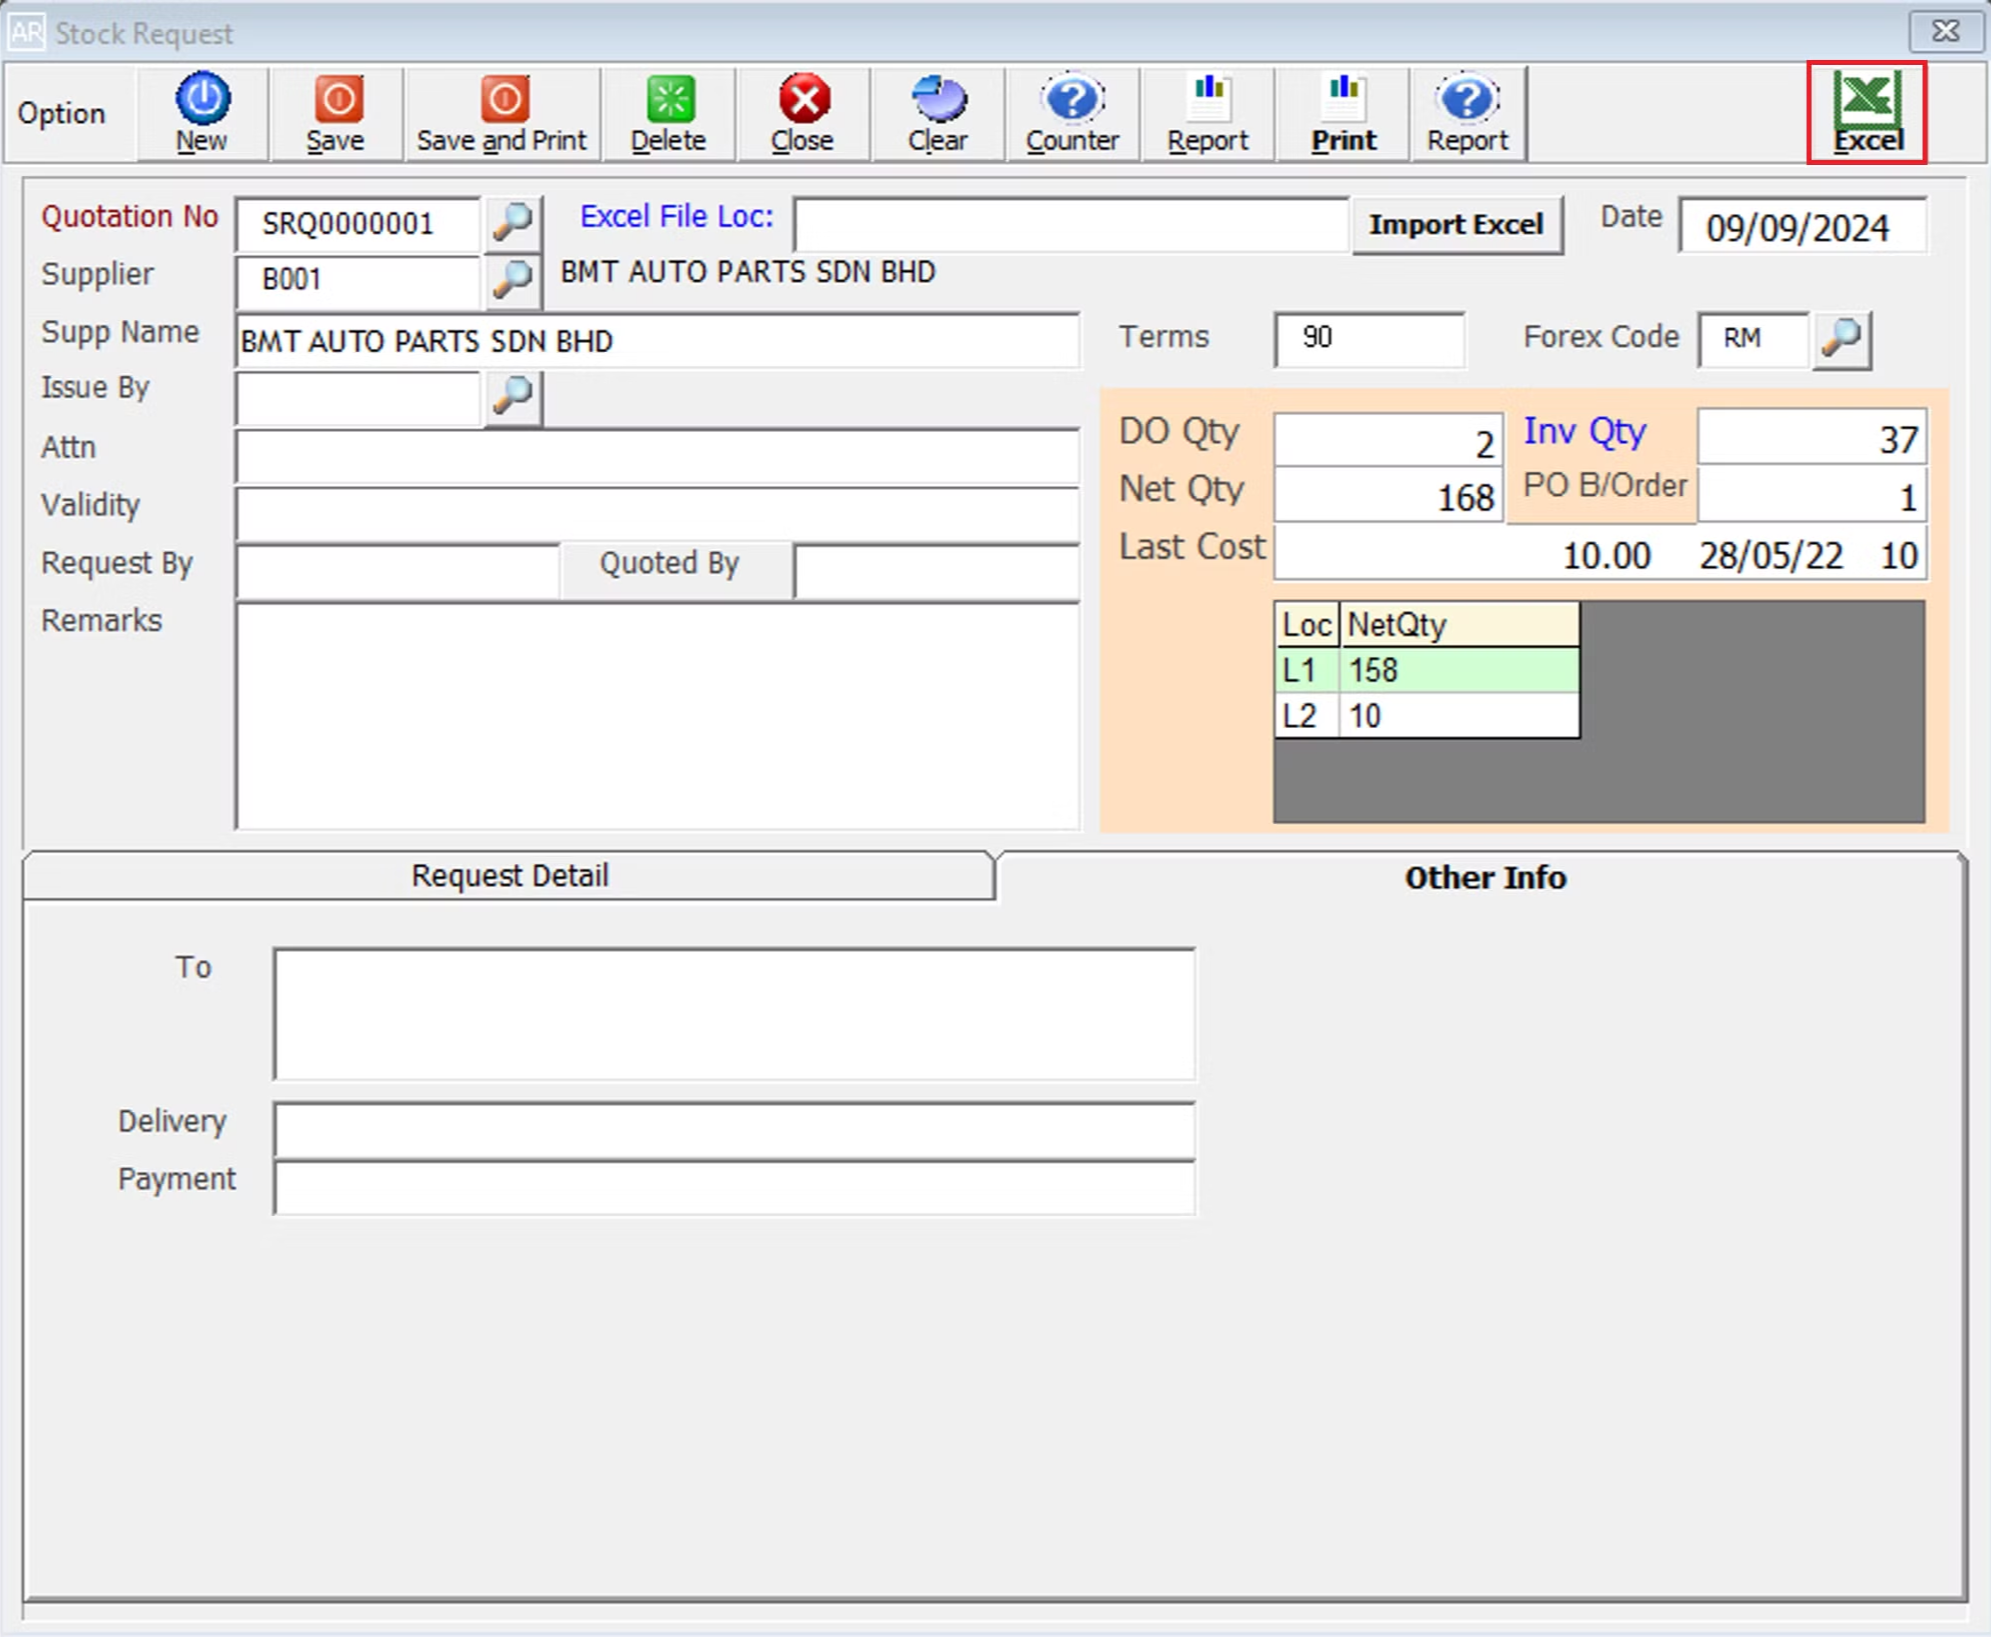The width and height of the screenshot is (1991, 1637).
Task: Click the Option label in toolbar
Action: [x=61, y=113]
